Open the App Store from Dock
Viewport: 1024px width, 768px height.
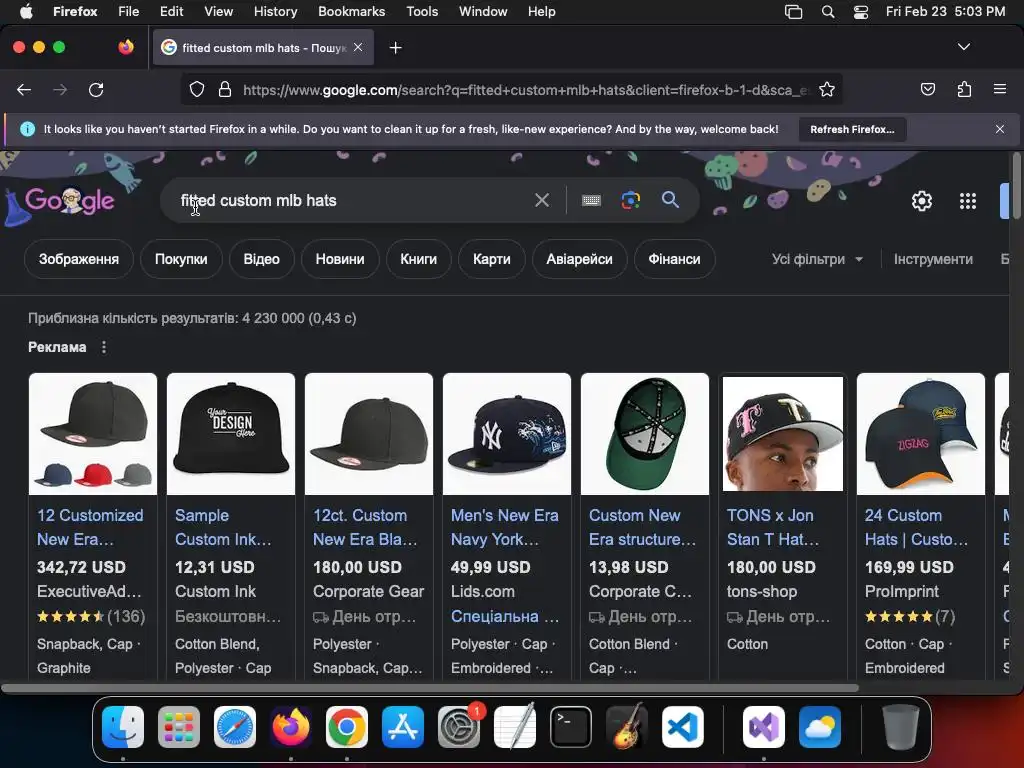coord(403,727)
